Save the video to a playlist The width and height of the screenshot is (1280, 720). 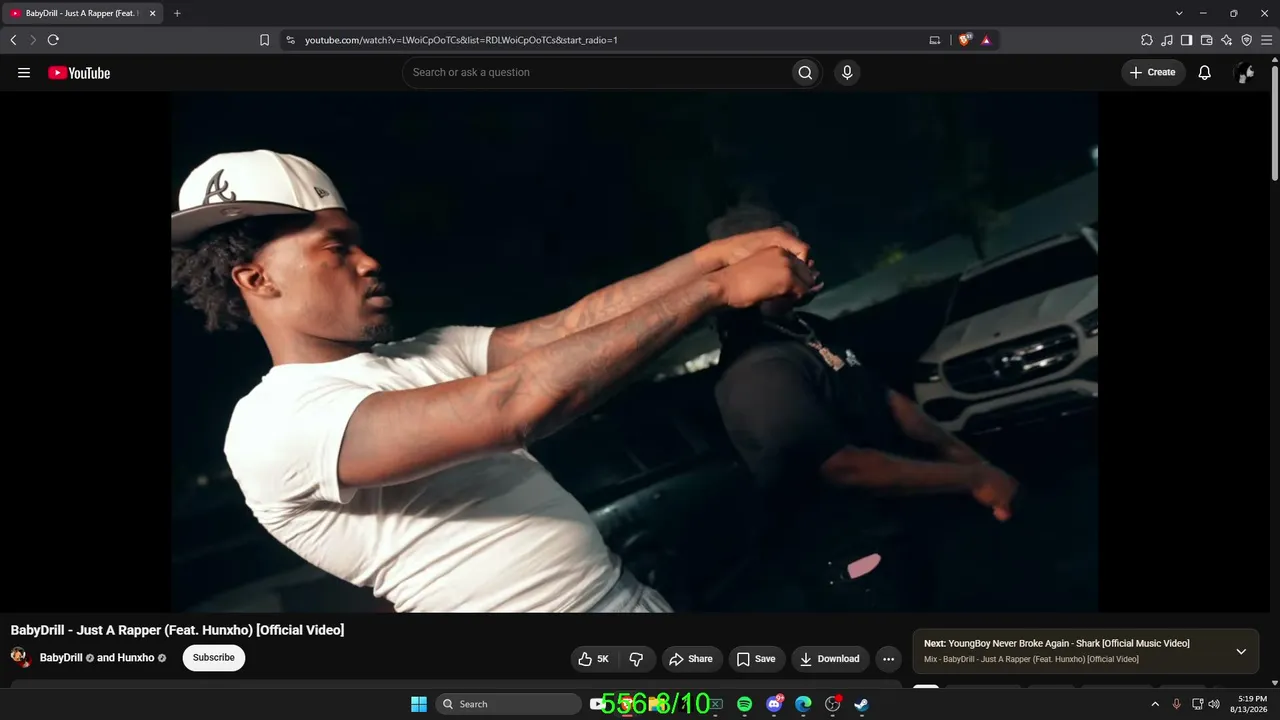pos(756,659)
